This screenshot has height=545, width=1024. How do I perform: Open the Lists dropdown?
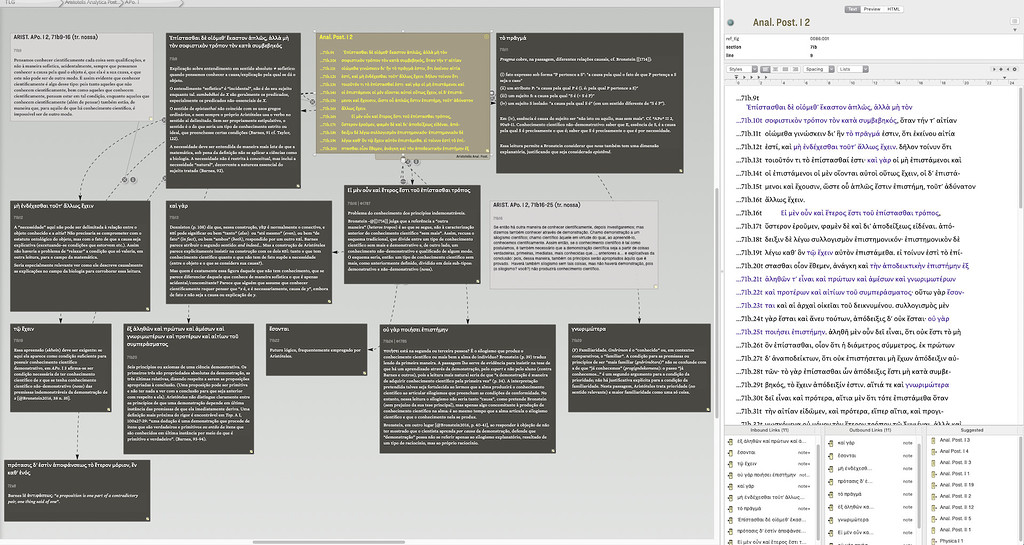(853, 69)
